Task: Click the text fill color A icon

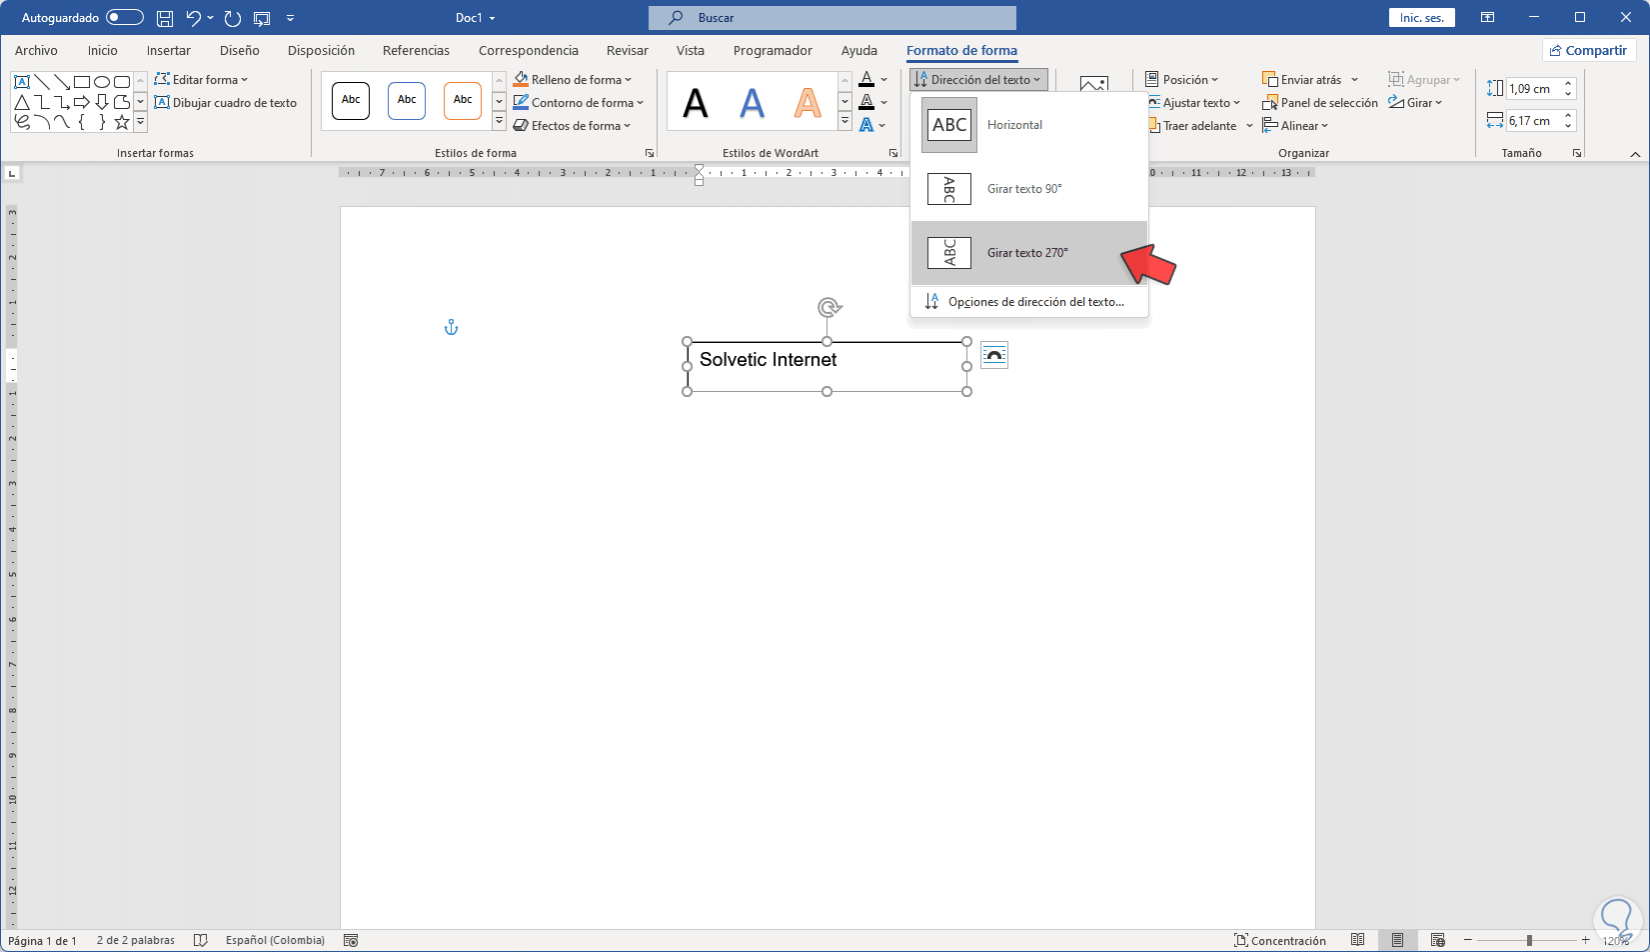Action: point(867,79)
